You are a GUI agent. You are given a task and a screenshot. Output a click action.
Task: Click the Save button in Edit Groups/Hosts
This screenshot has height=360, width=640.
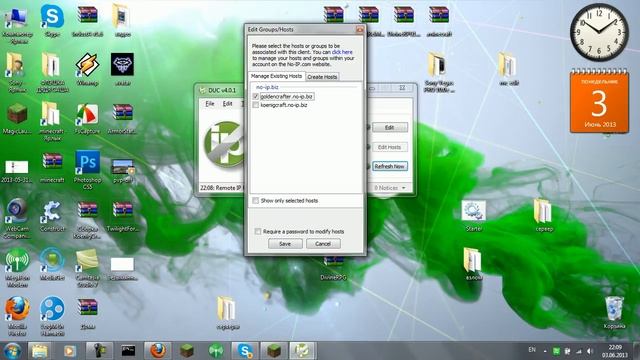pyautogui.click(x=285, y=244)
